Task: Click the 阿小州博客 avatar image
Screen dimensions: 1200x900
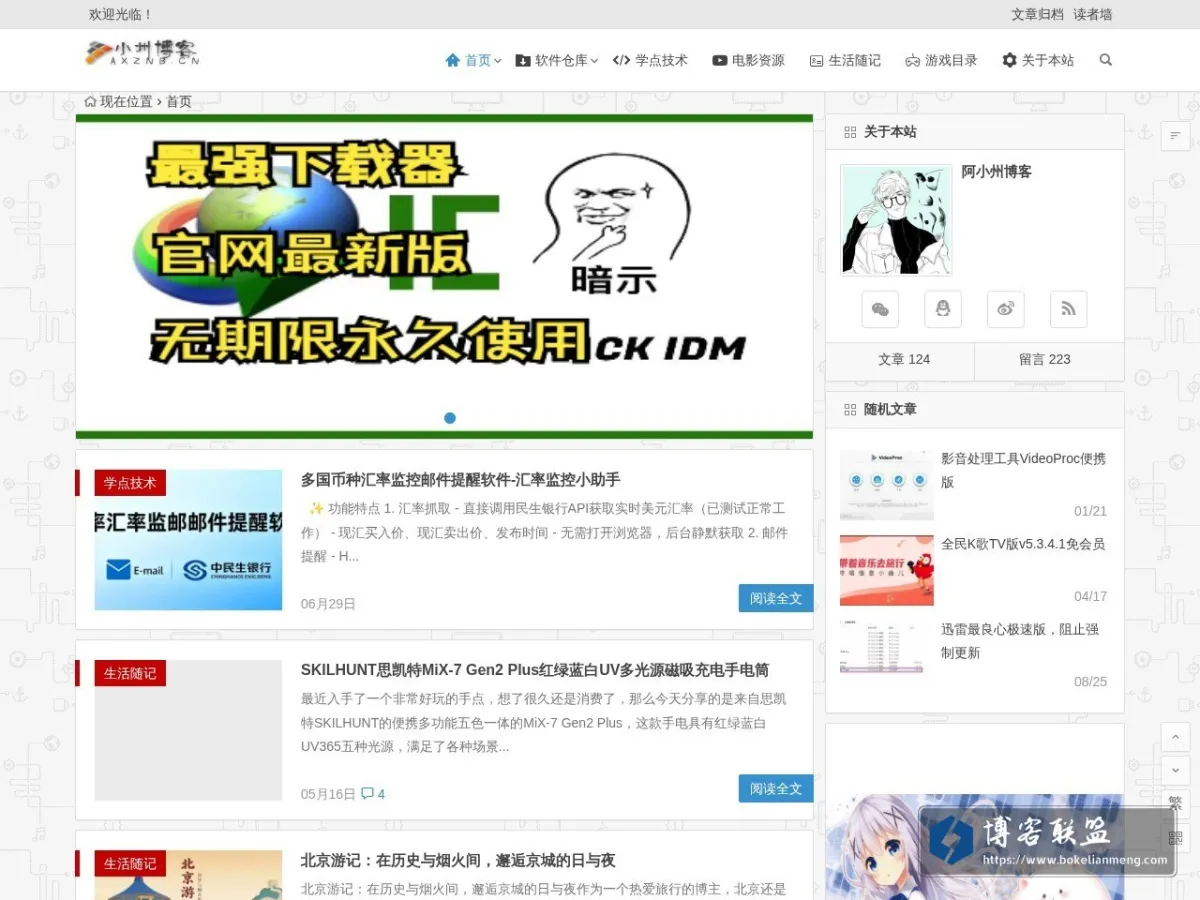Action: pyautogui.click(x=897, y=220)
